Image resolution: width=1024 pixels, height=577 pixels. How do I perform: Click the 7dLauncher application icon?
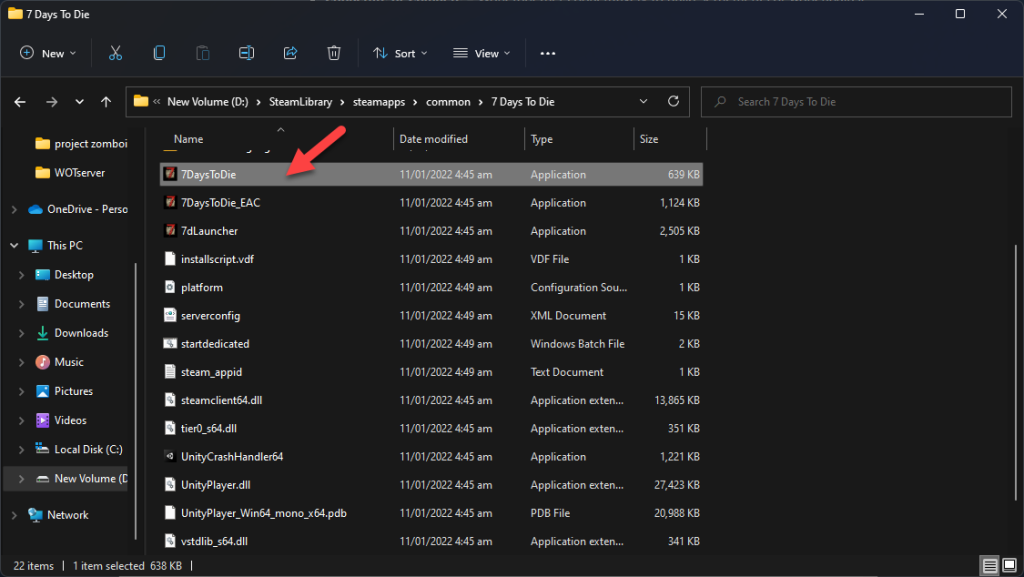170,230
